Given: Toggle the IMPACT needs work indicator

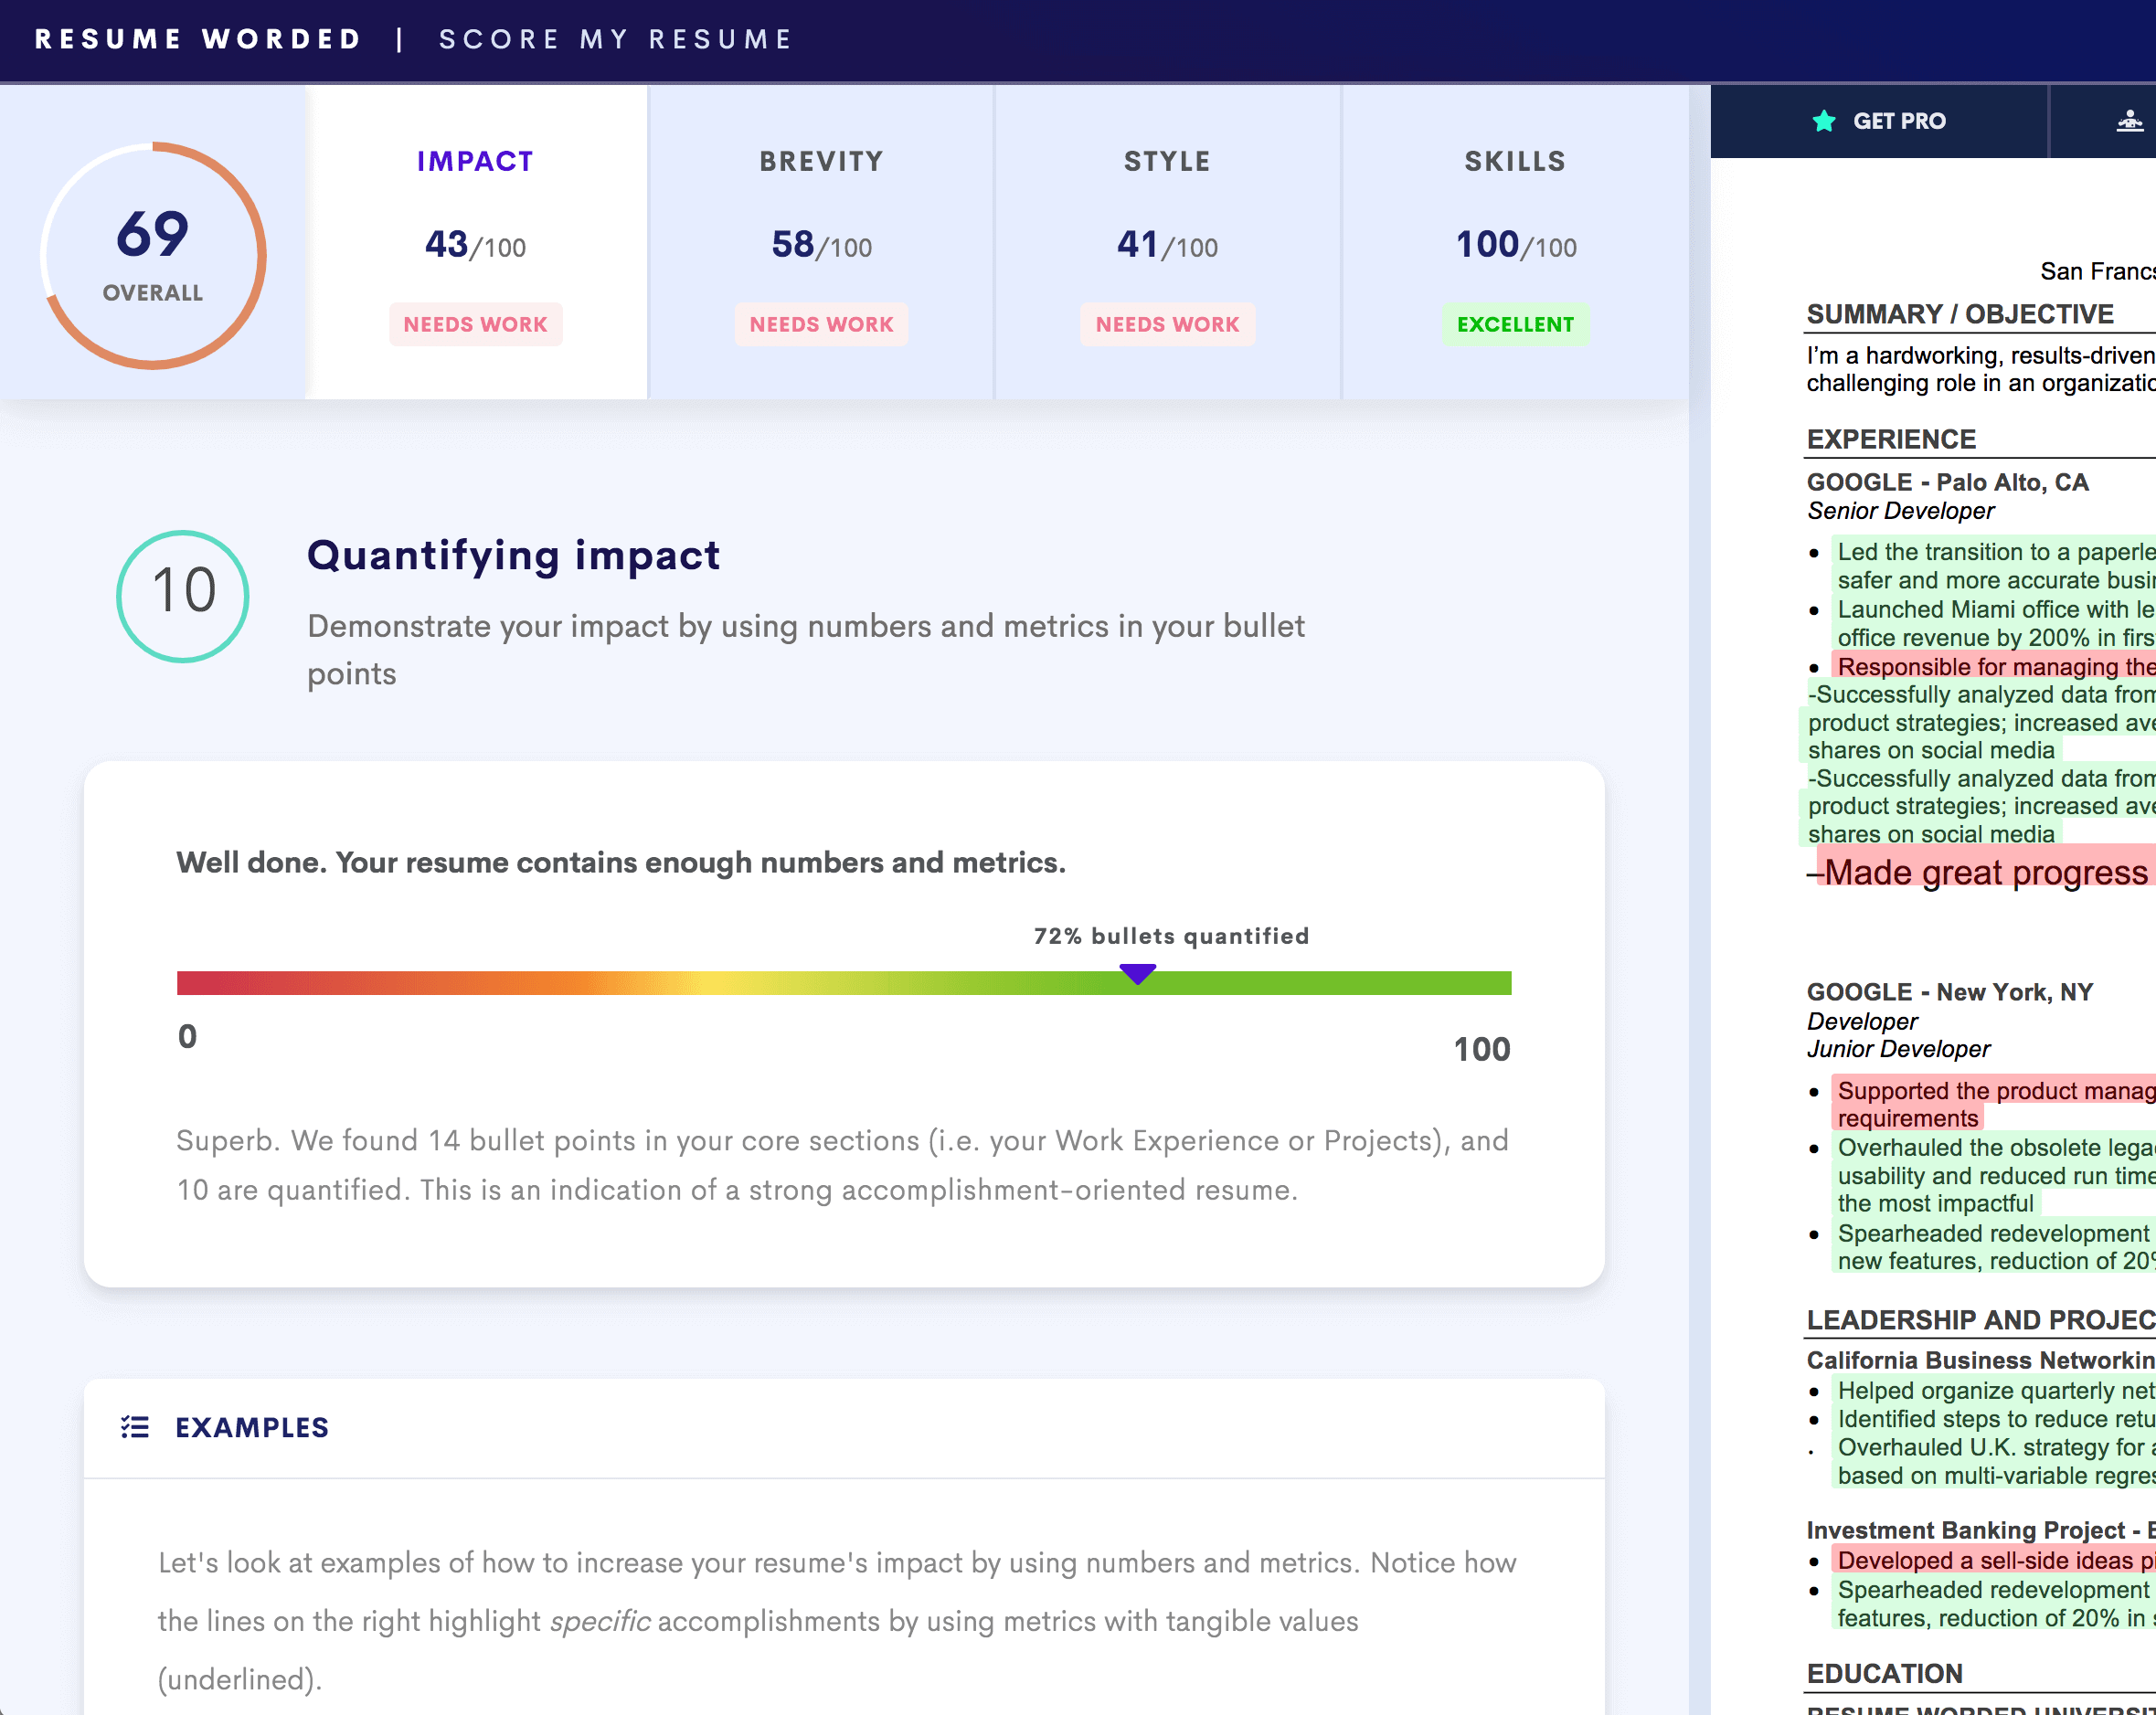Looking at the screenshot, I should [x=474, y=323].
